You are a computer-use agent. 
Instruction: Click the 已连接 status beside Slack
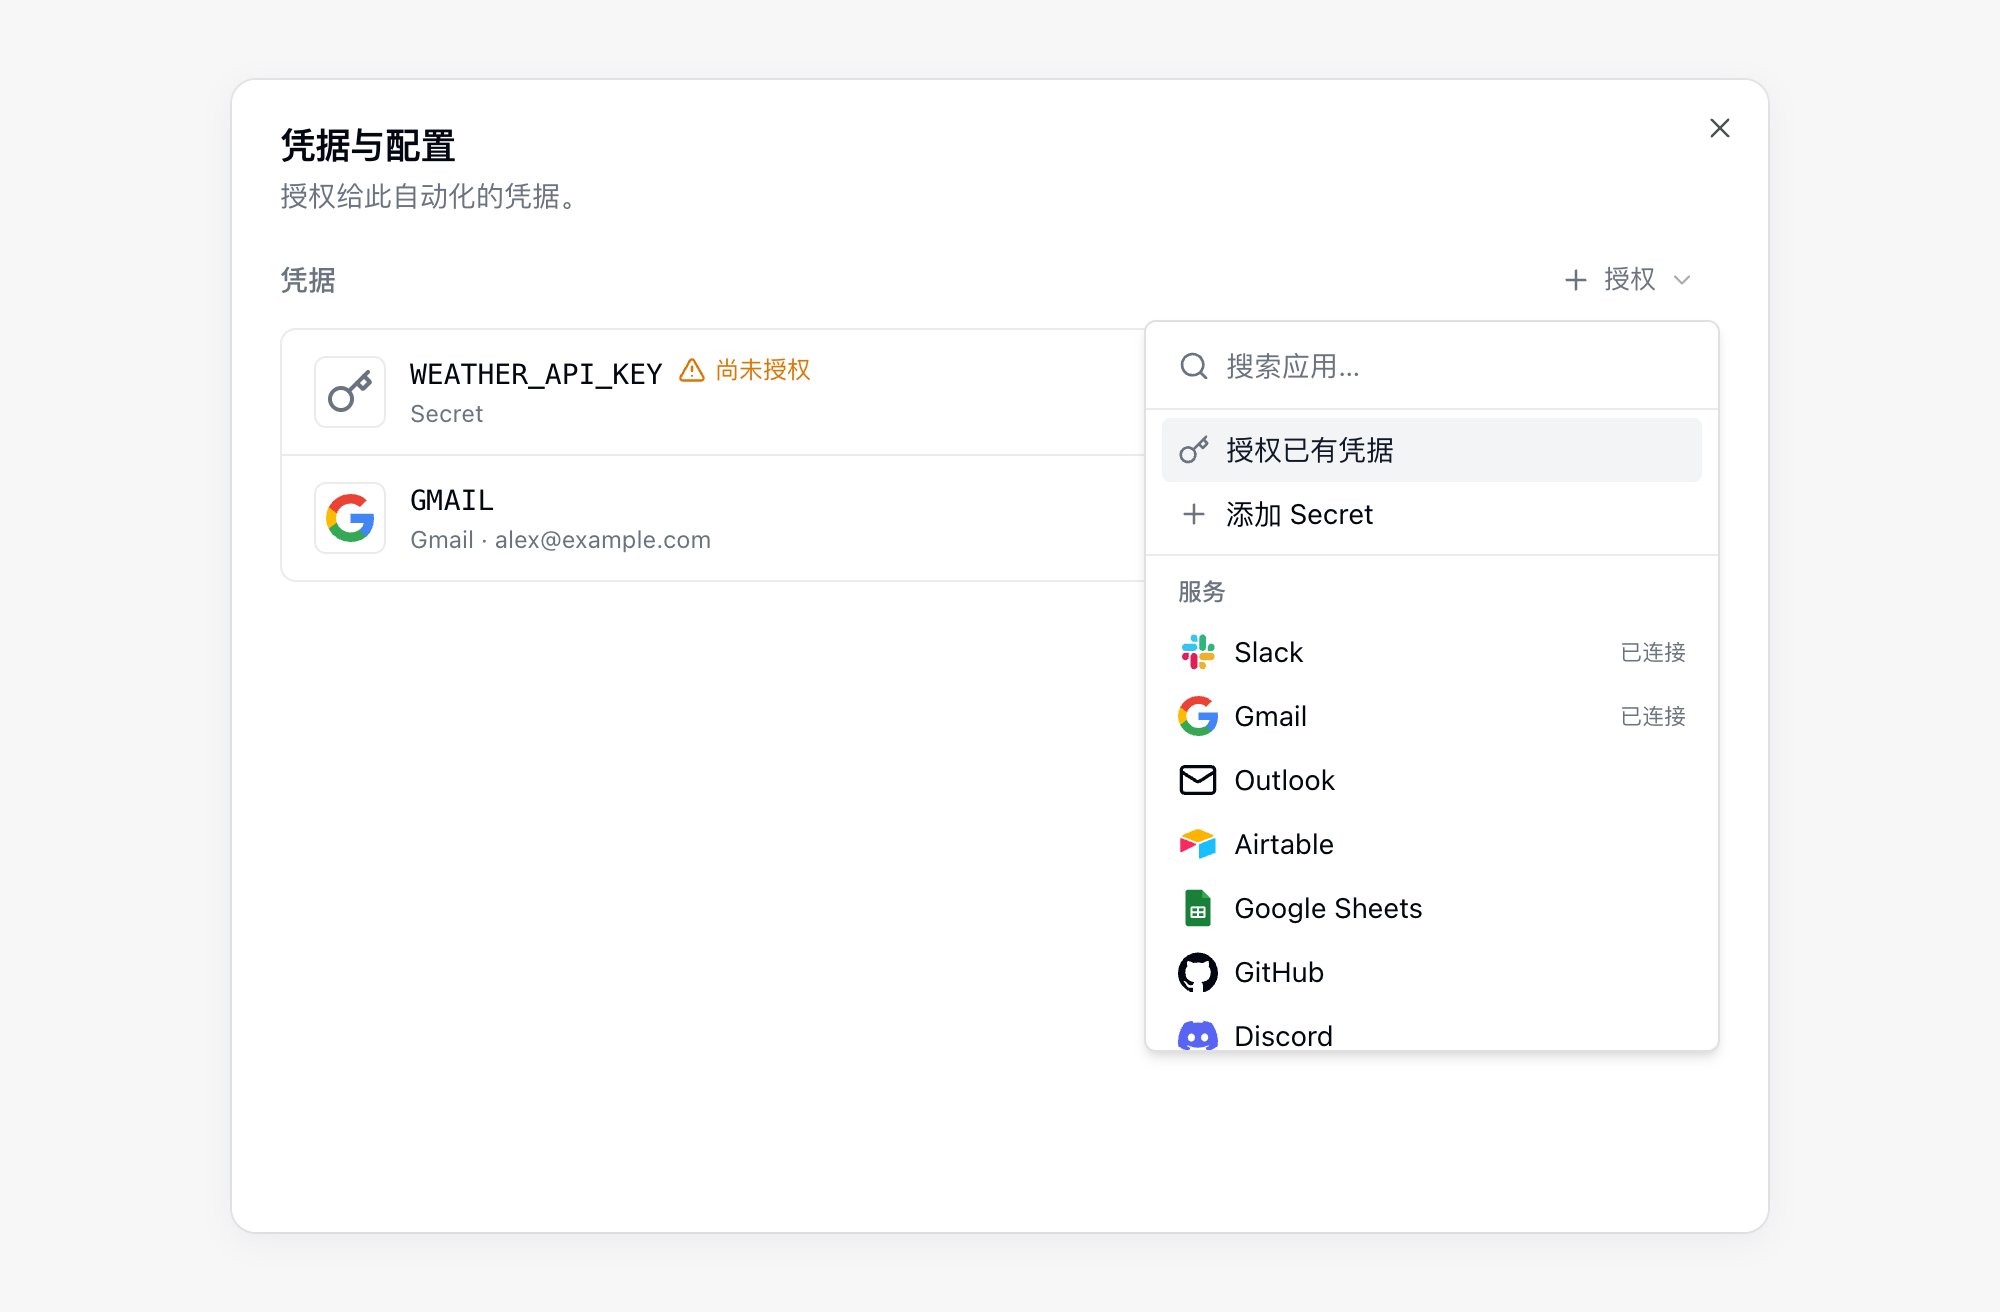coord(1653,652)
